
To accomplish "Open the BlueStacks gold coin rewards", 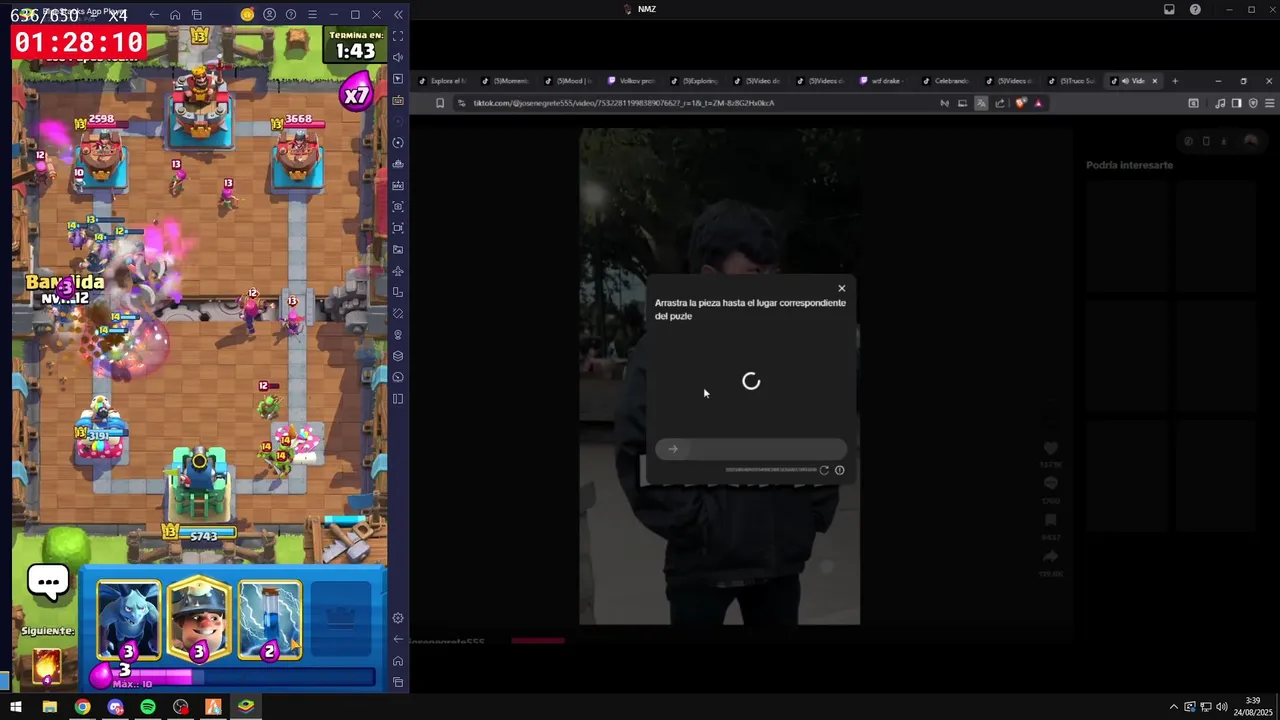I will click(x=247, y=15).
